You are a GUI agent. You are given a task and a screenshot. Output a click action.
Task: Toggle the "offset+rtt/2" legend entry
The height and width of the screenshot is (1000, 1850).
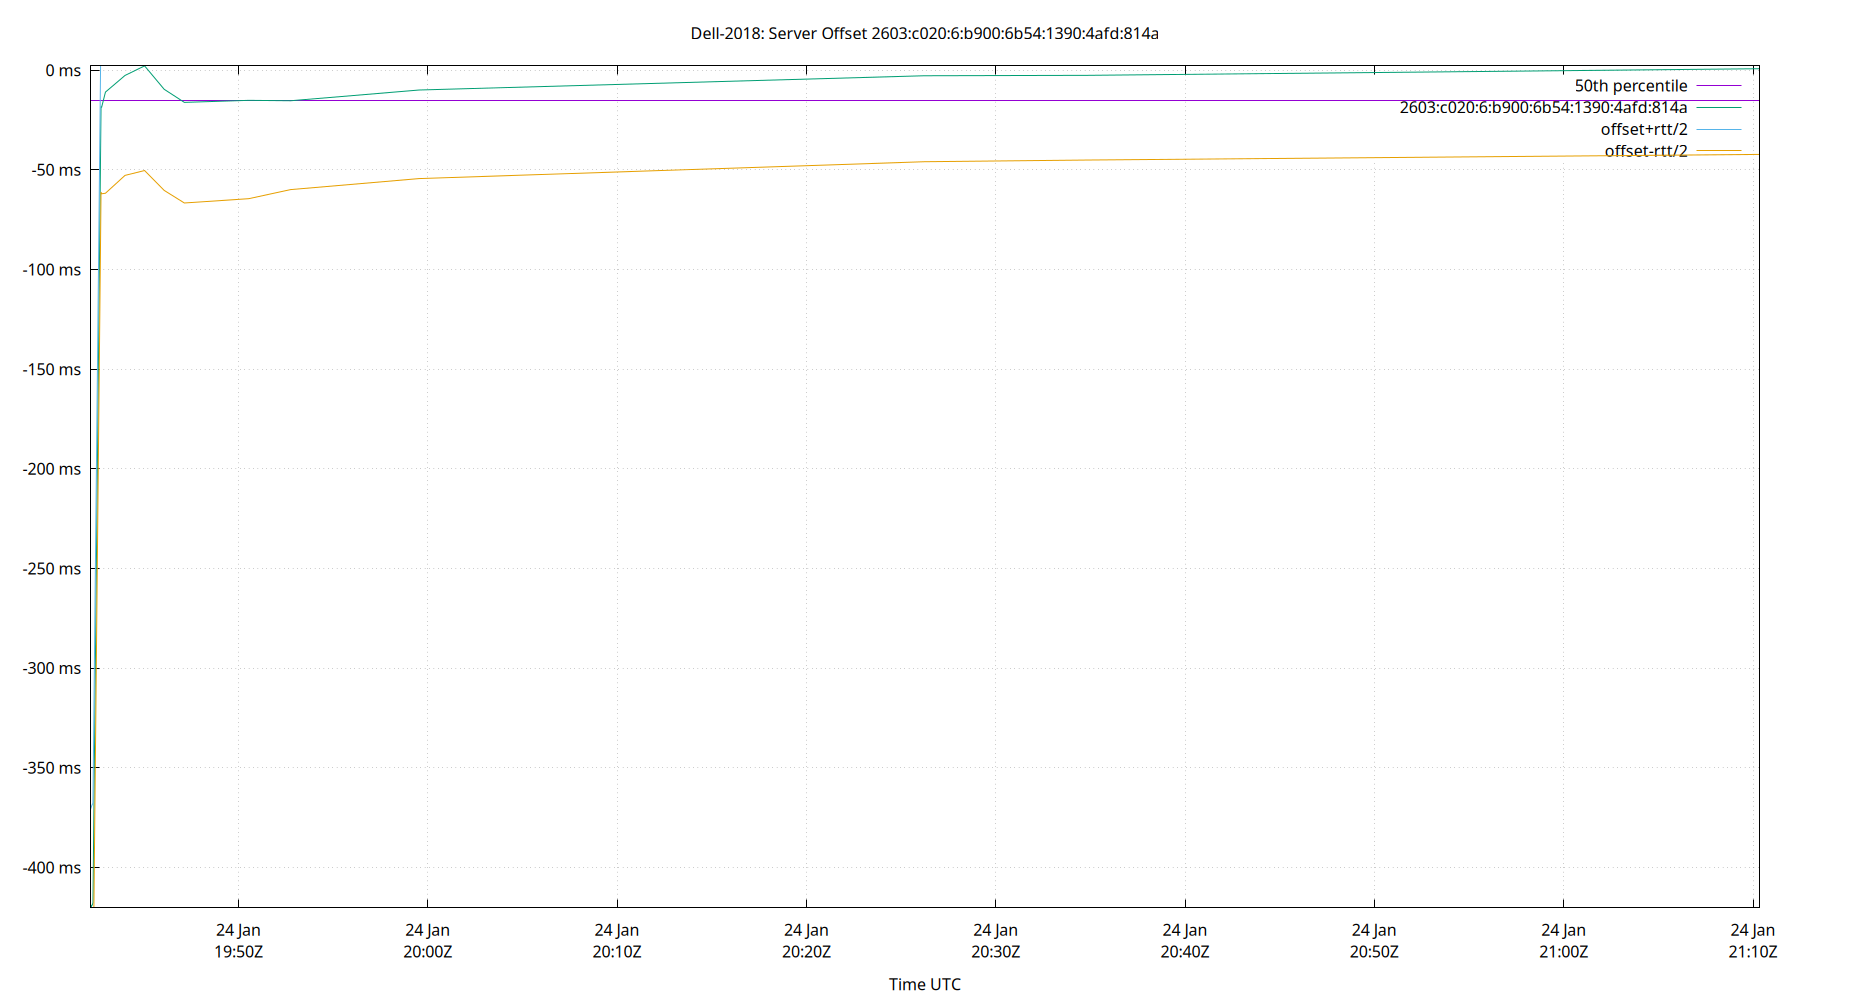click(x=1646, y=129)
